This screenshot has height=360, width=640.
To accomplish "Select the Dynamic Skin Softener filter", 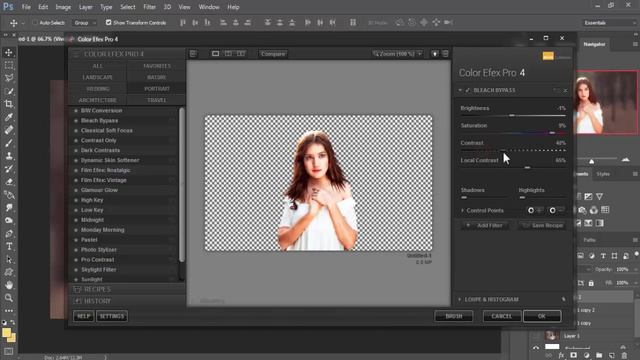I will pyautogui.click(x=110, y=160).
